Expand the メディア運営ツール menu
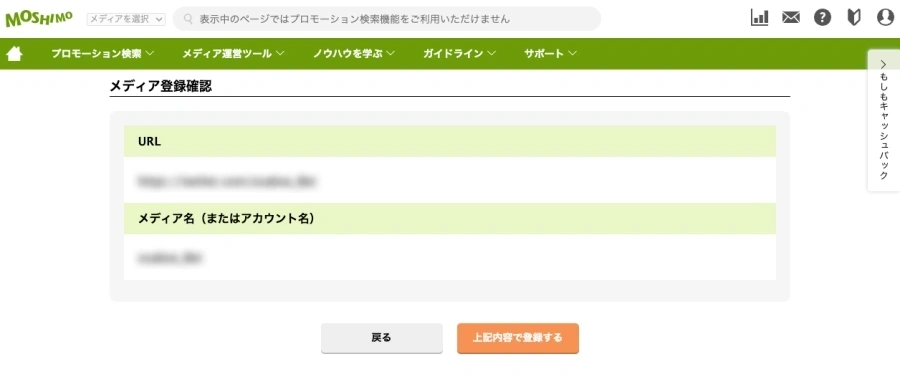900x380 pixels. point(233,54)
